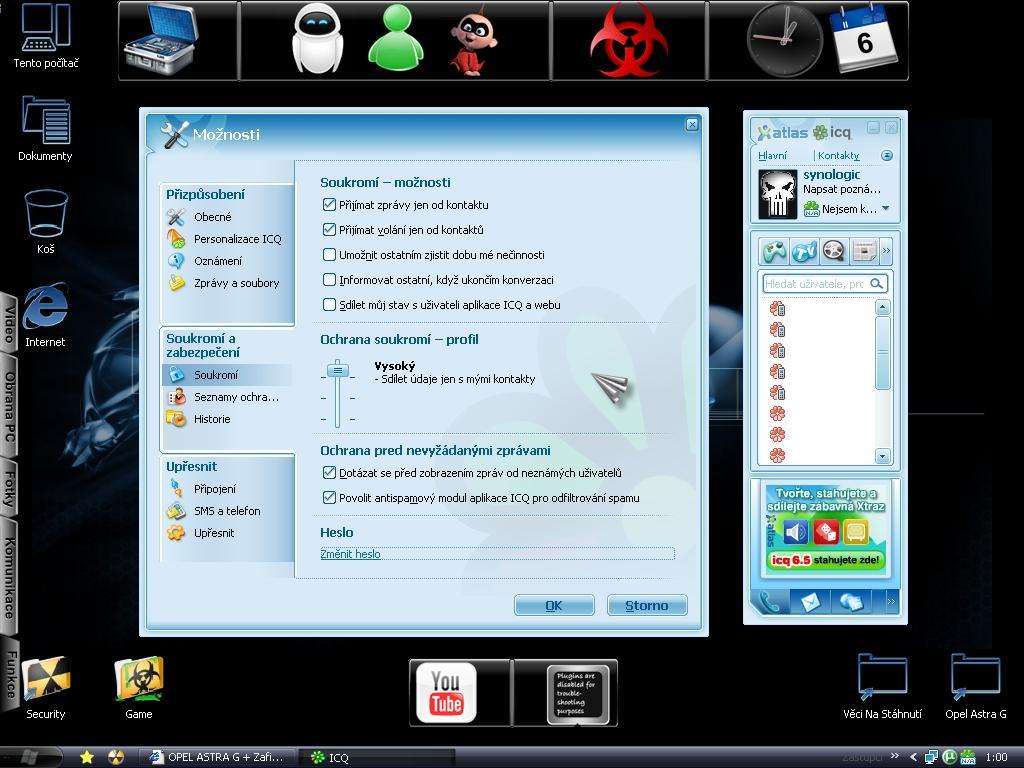Click the phone icon at ICQ bottom bar
Image resolution: width=1024 pixels, height=768 pixels.
pos(770,601)
